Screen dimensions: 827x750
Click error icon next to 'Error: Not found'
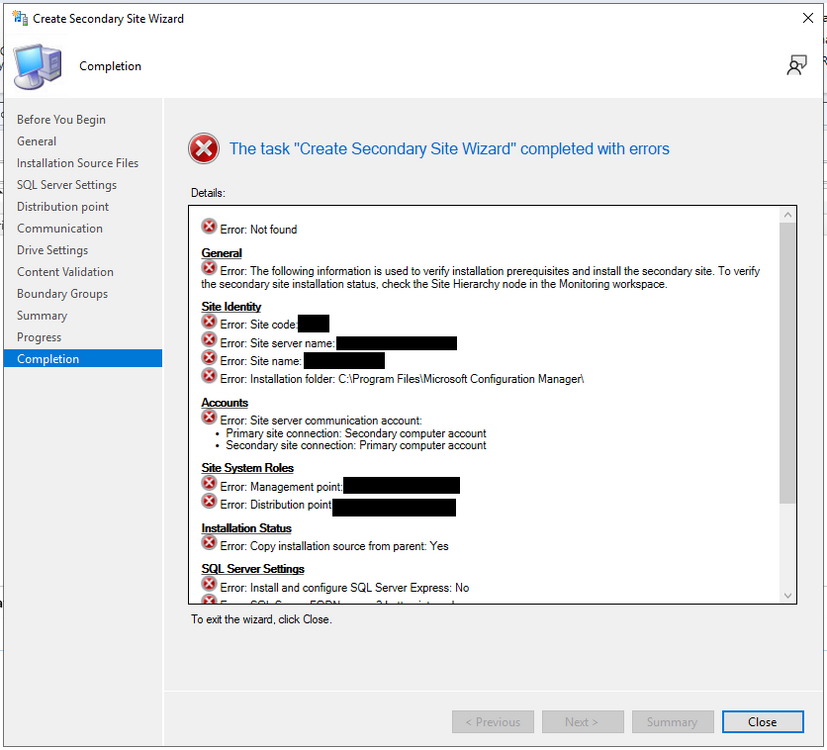click(x=209, y=227)
